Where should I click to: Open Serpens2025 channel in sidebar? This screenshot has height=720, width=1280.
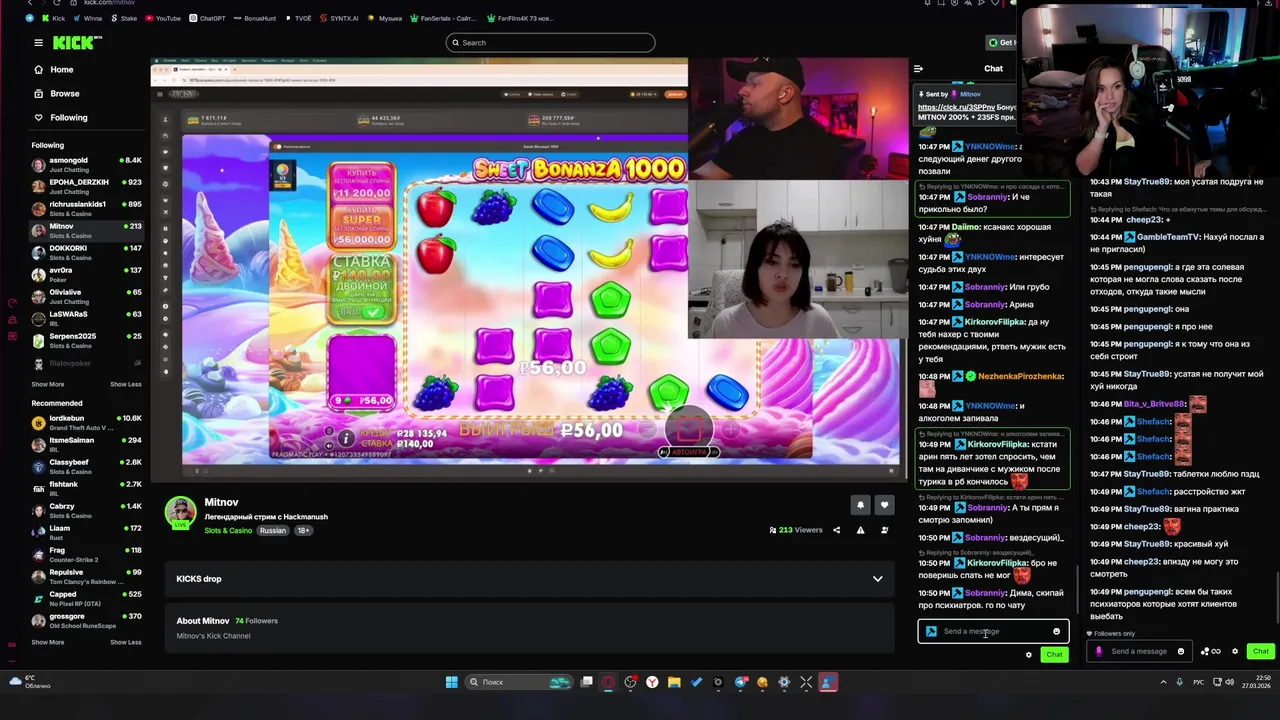pyautogui.click(x=86, y=340)
